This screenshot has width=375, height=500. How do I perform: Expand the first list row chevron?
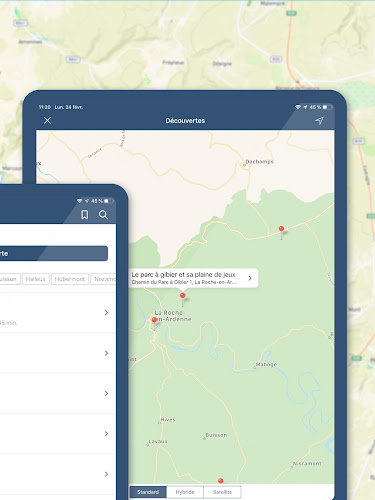coord(106,312)
